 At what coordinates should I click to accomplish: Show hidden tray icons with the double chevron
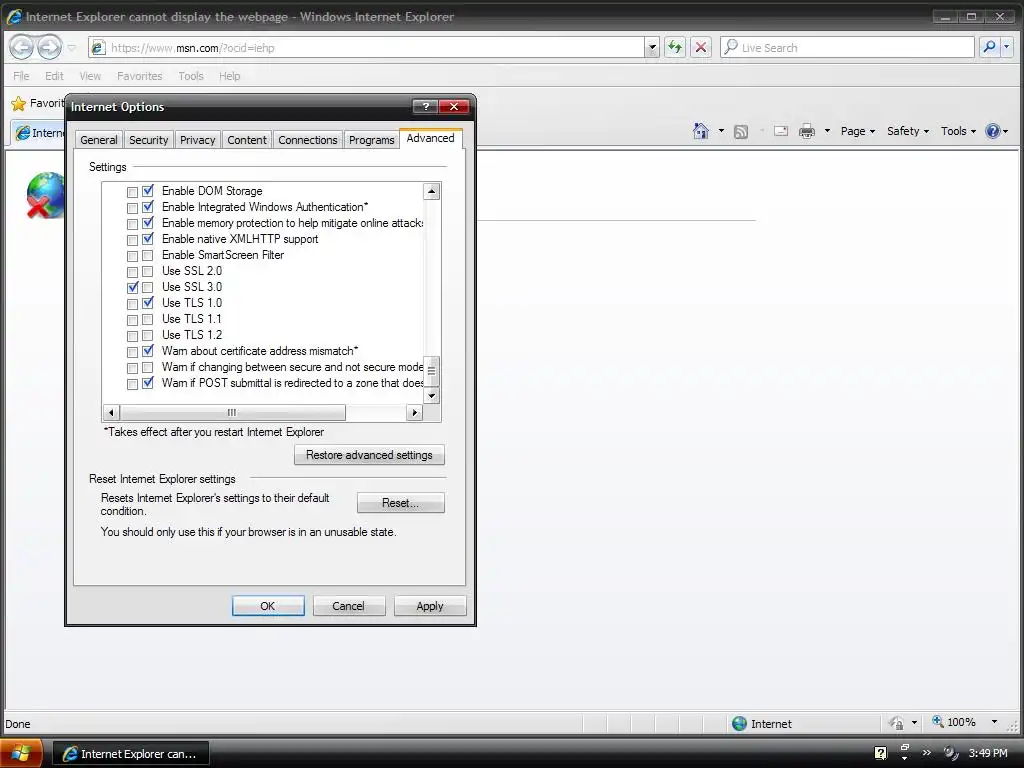[927, 753]
